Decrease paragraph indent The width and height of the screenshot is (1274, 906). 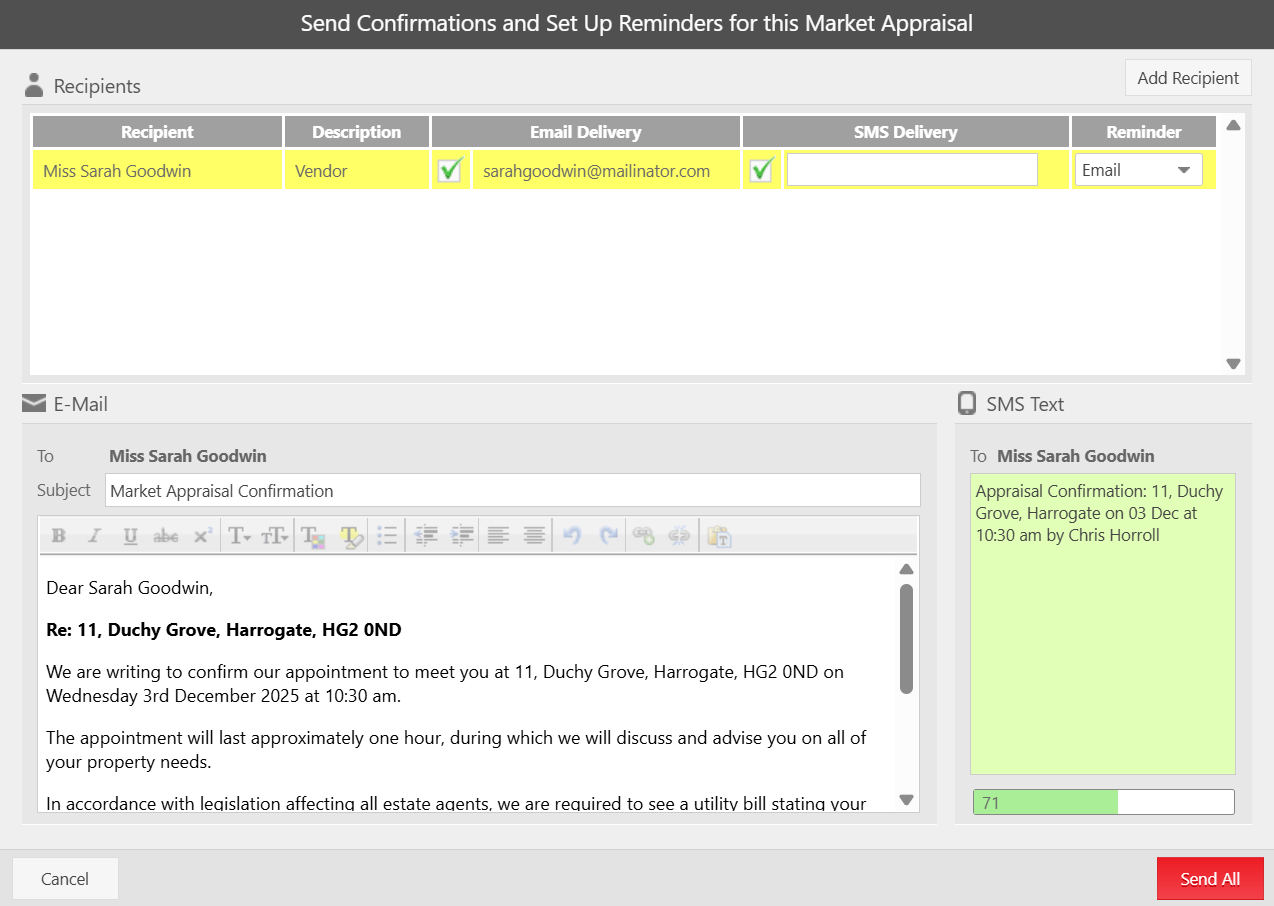click(x=426, y=536)
